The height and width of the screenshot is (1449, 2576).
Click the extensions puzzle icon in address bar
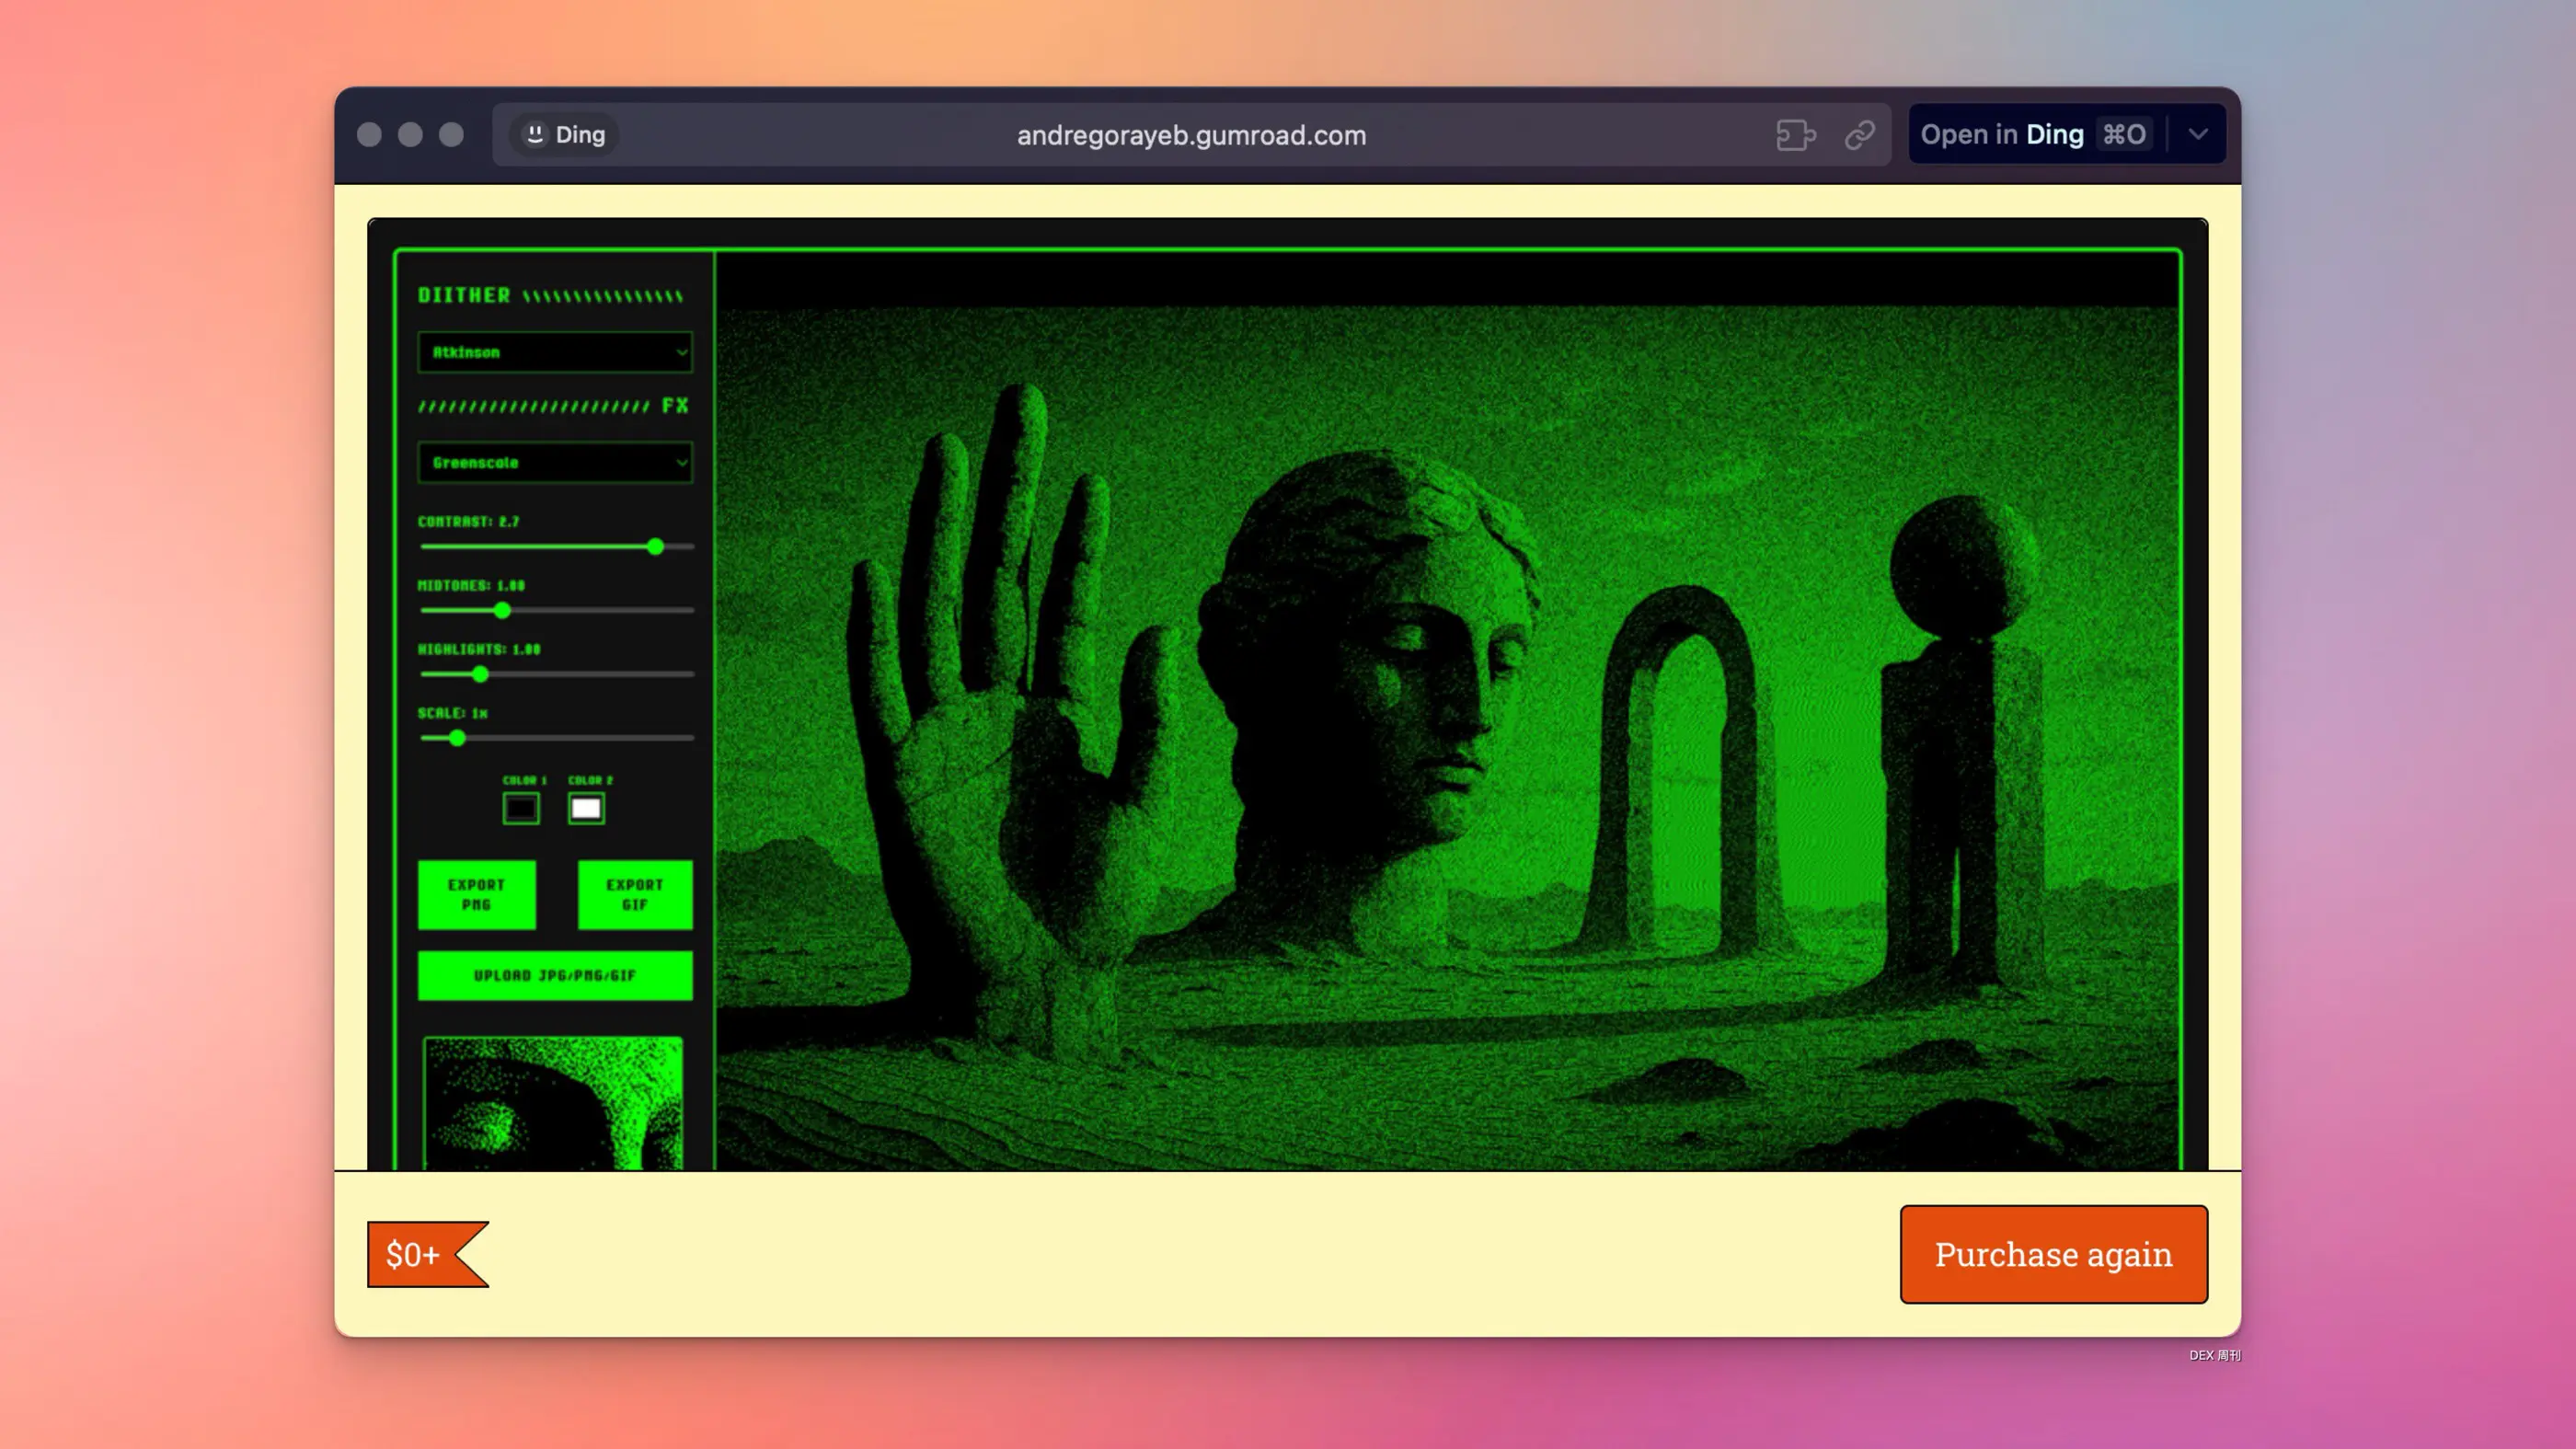(1795, 135)
